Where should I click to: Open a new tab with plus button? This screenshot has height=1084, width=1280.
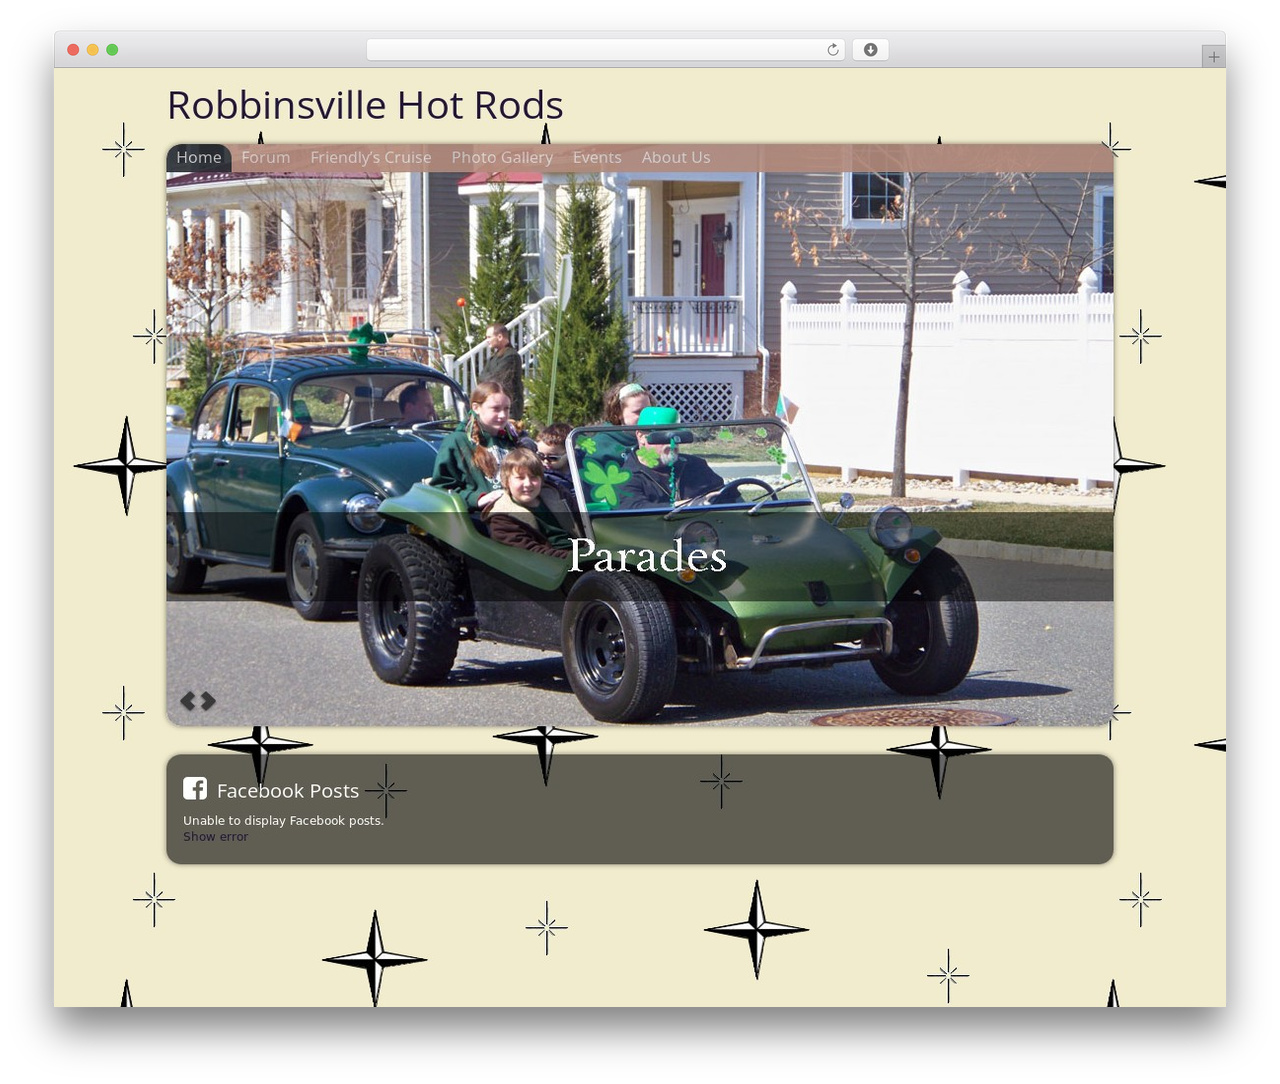click(x=1213, y=57)
